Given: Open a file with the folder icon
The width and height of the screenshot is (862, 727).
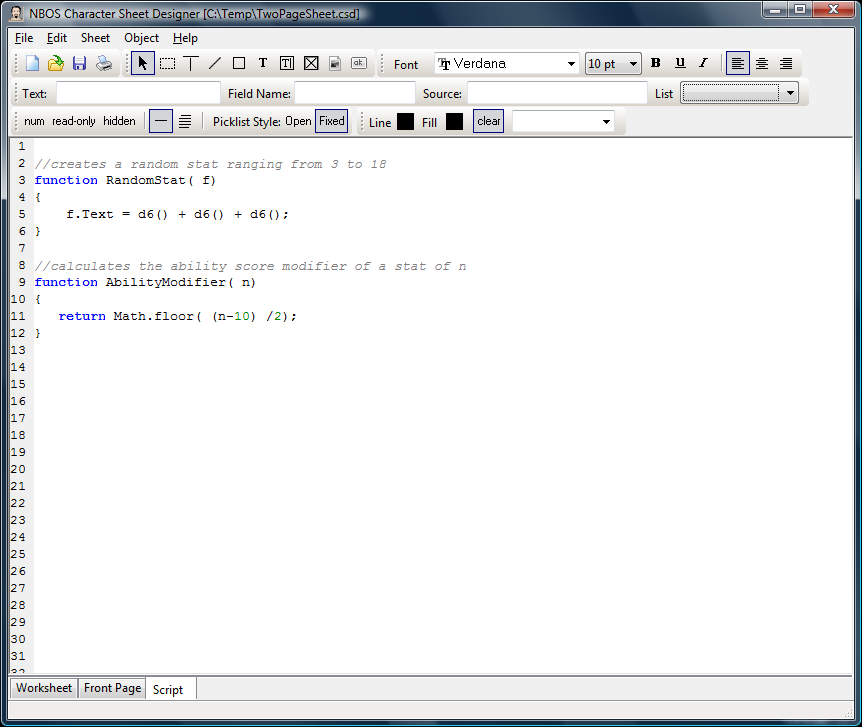Looking at the screenshot, I should [x=56, y=64].
